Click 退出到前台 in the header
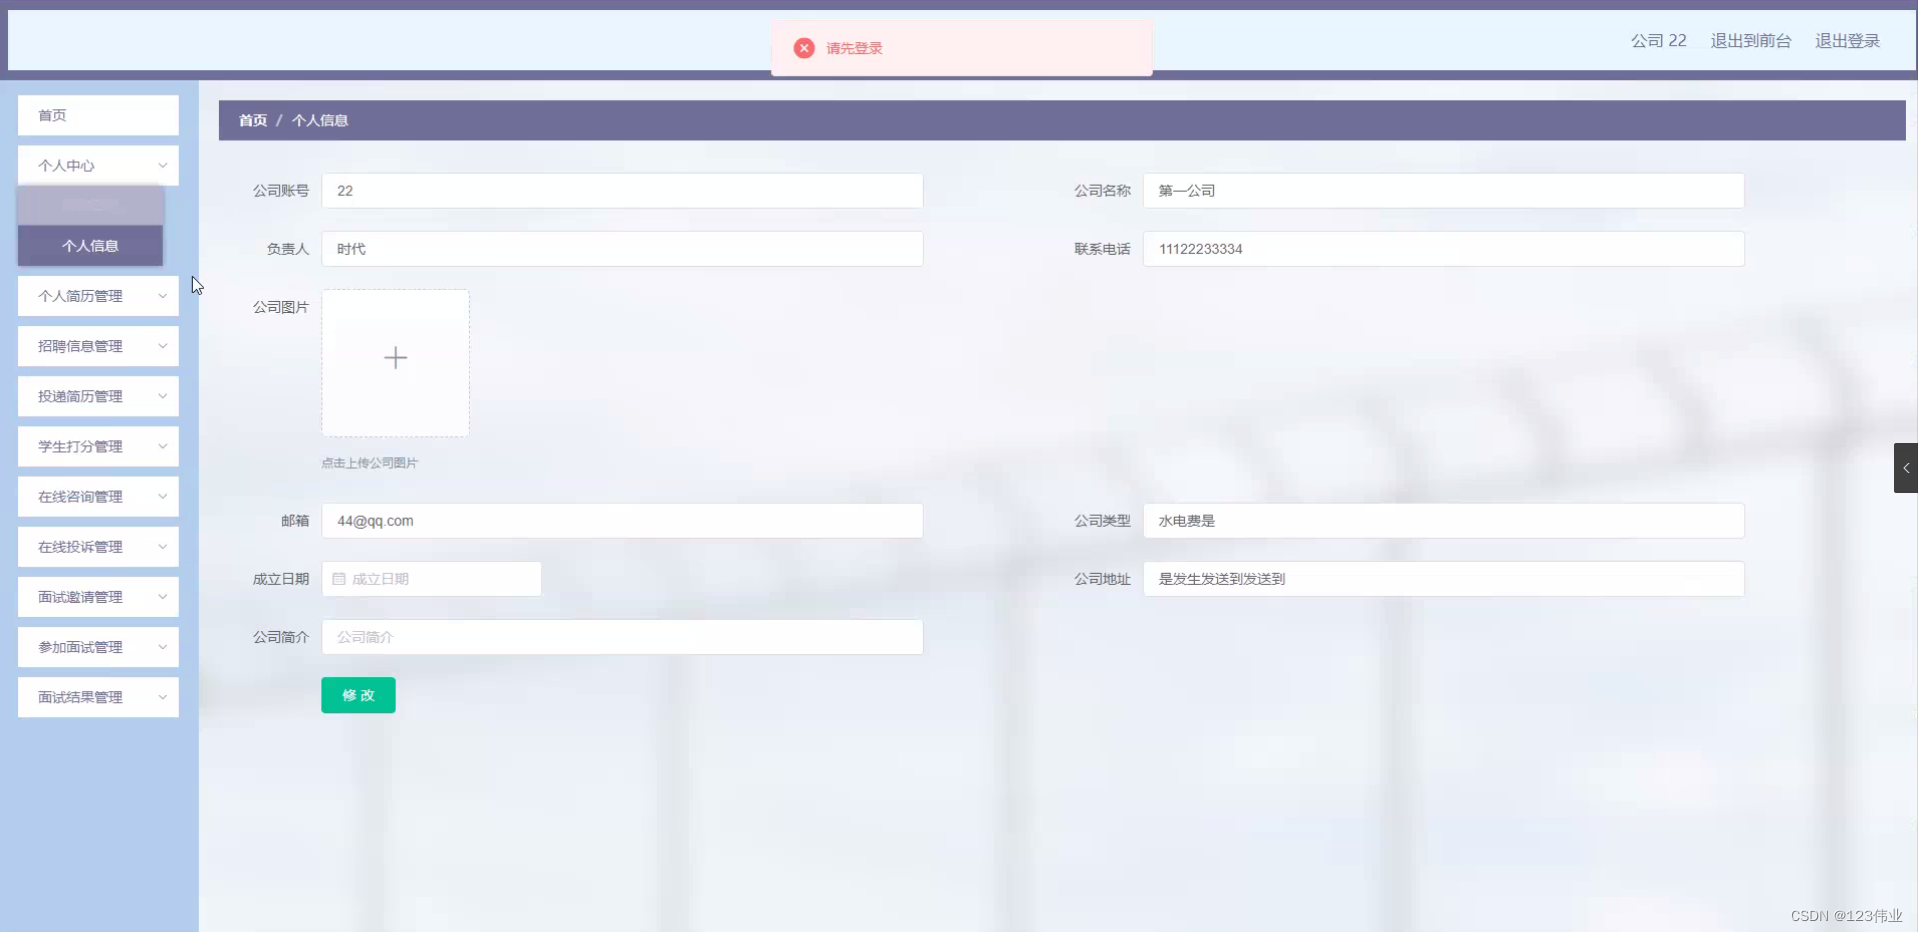Image resolution: width=1918 pixels, height=932 pixels. 1749,40
